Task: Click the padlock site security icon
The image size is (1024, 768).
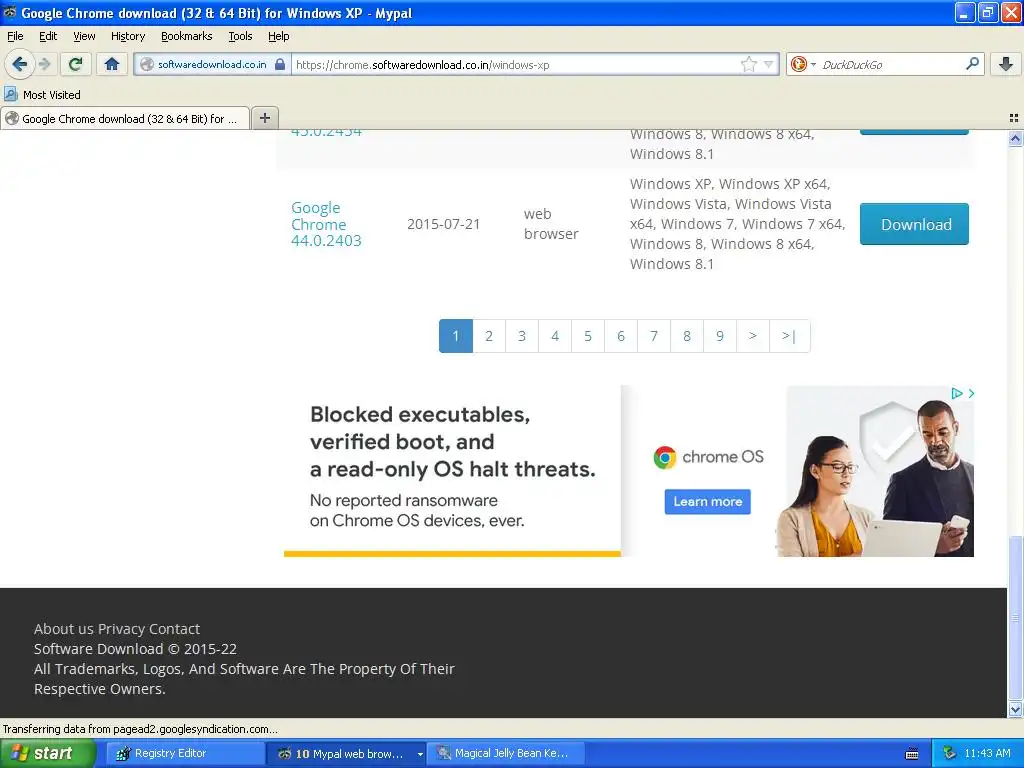Action: coord(280,64)
